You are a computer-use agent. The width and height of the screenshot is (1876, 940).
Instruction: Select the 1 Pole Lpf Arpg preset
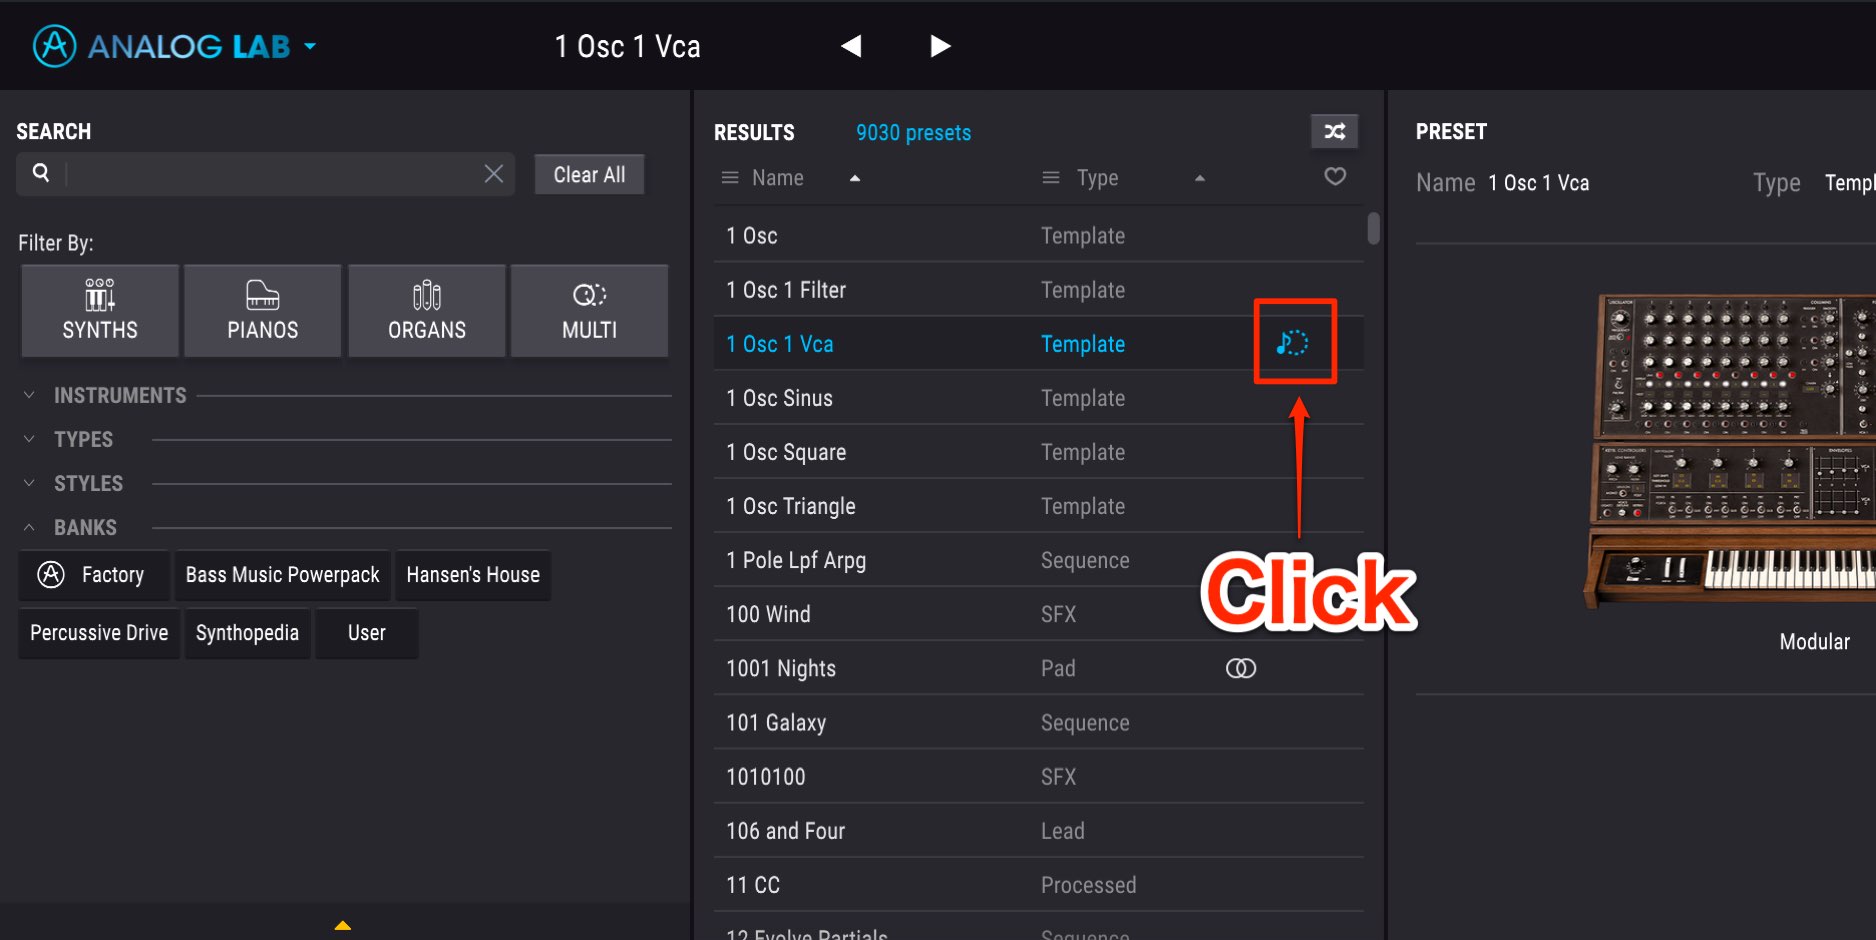click(x=1039, y=559)
